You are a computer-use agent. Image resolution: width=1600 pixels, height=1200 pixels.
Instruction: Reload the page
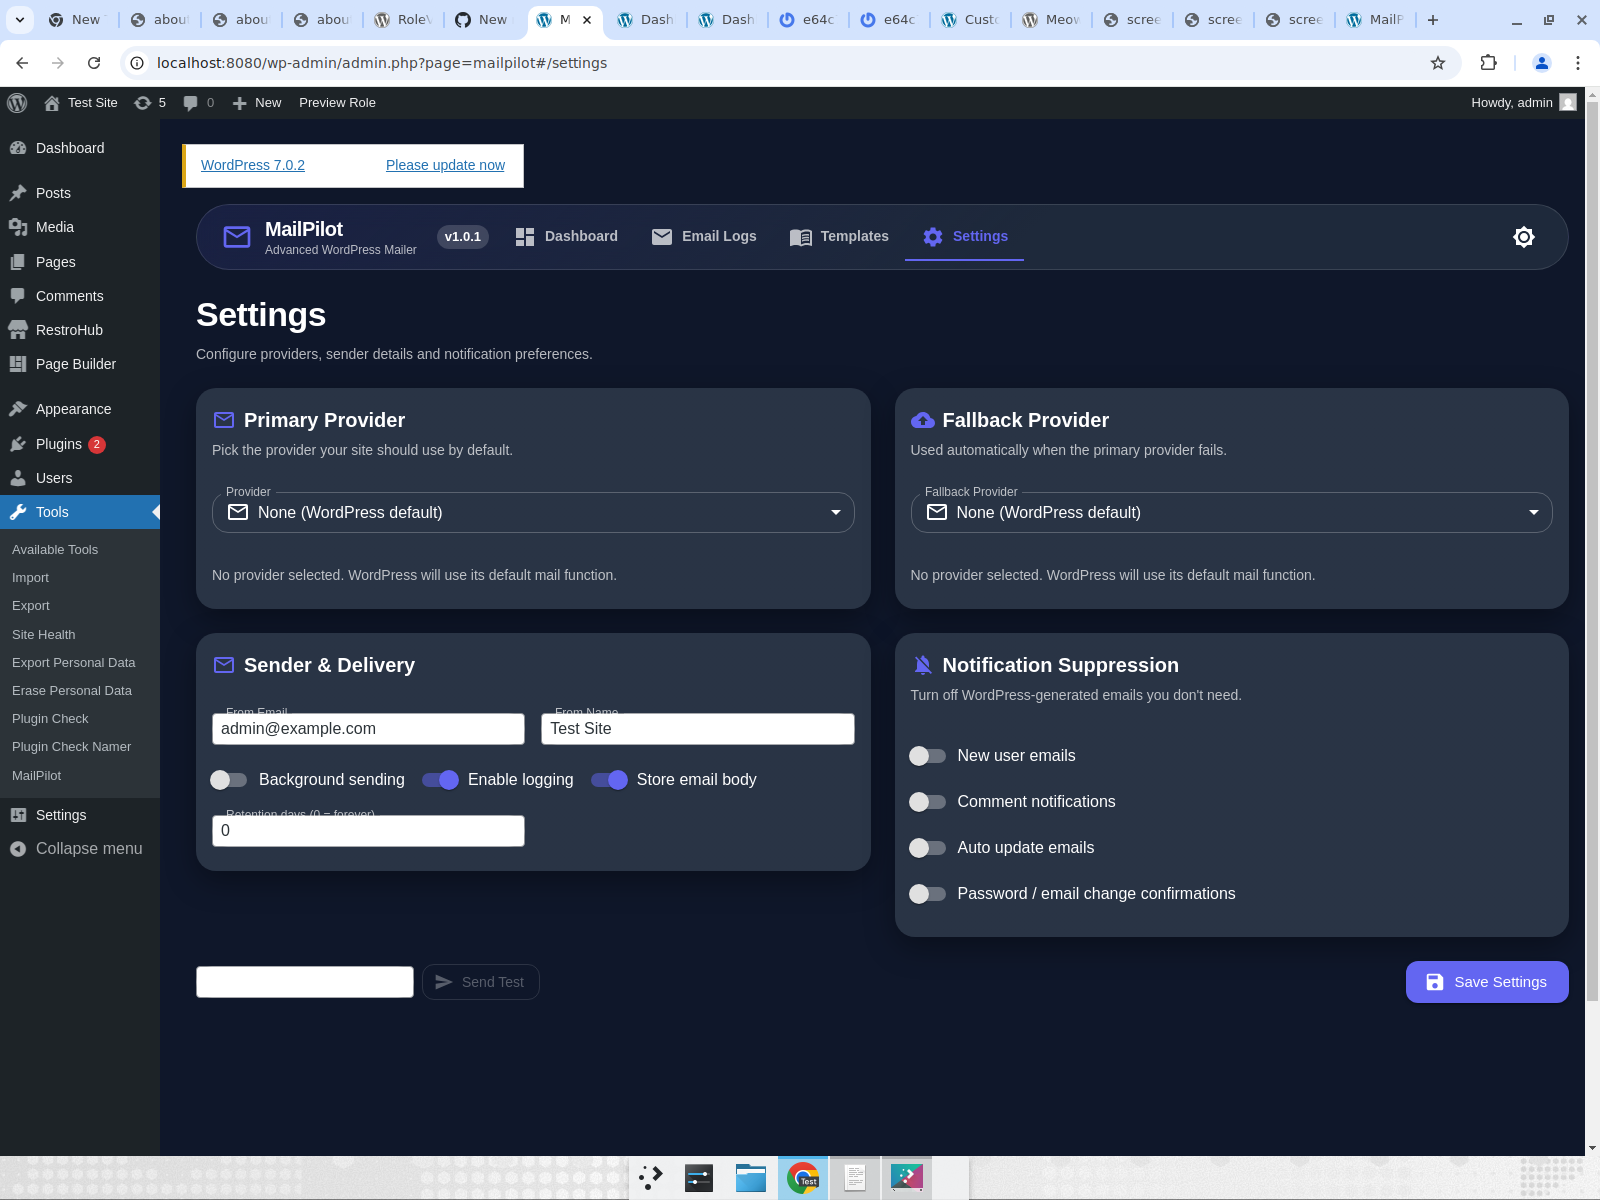94,63
